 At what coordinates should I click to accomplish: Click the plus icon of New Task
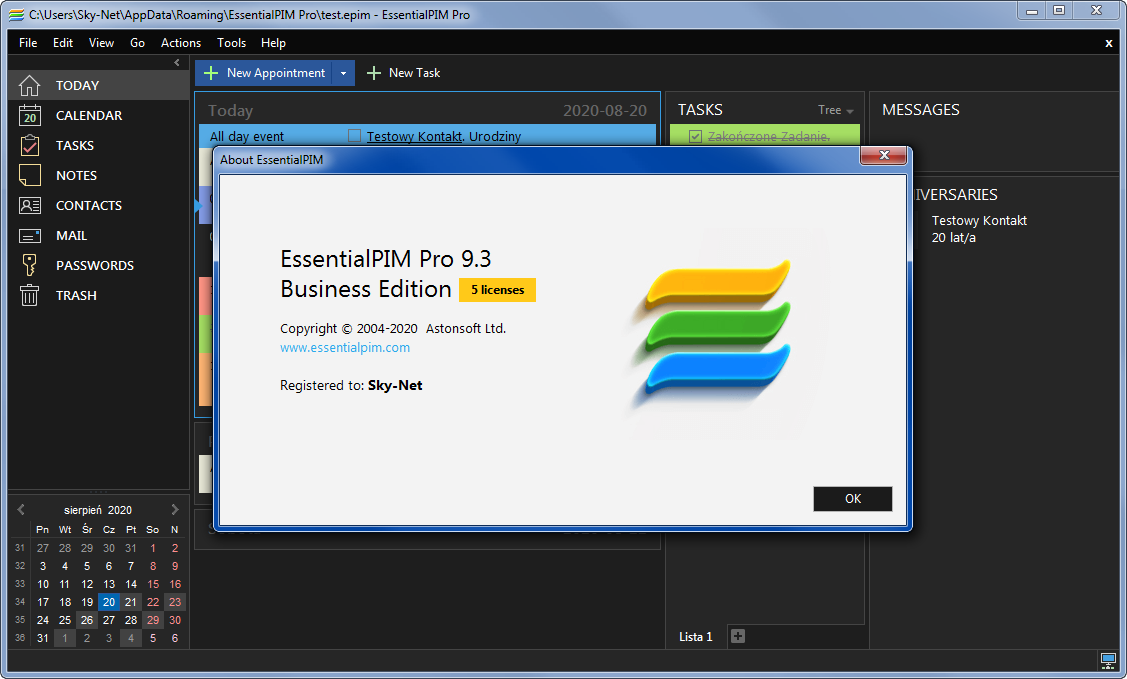coord(374,73)
